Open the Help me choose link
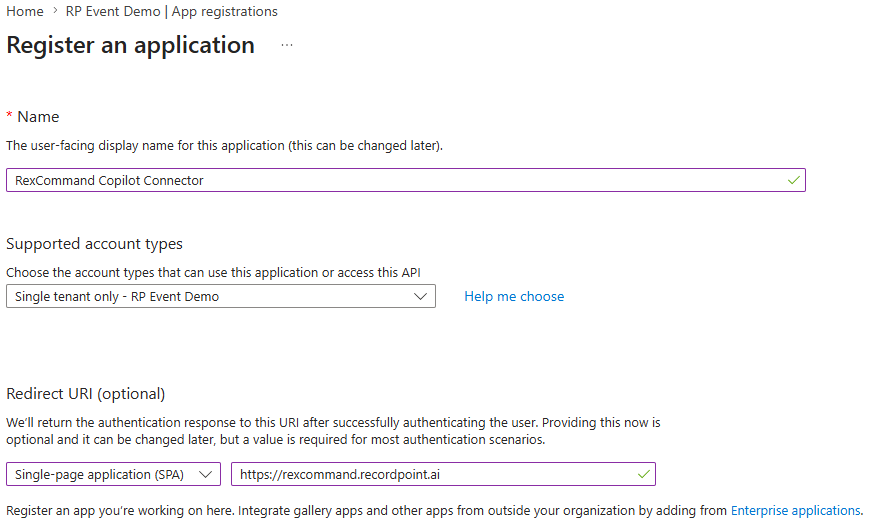The width and height of the screenshot is (871, 522). 514,296
